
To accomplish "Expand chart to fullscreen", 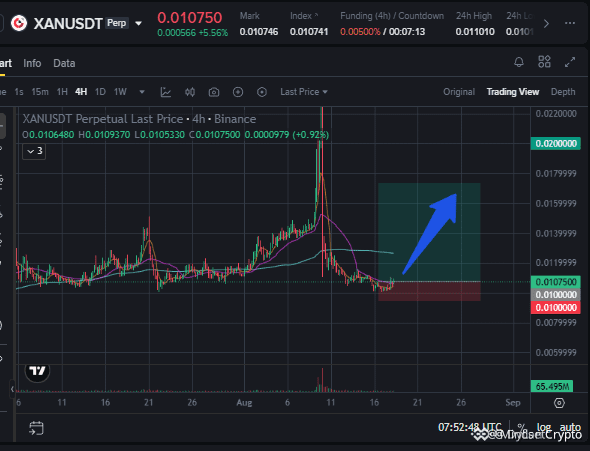I will pos(570,62).
